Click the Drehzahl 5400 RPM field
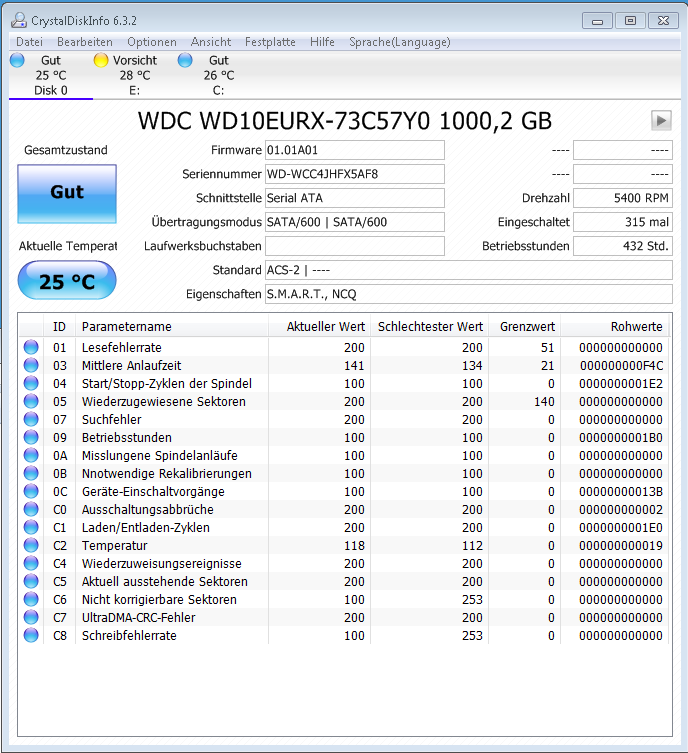 tap(623, 198)
